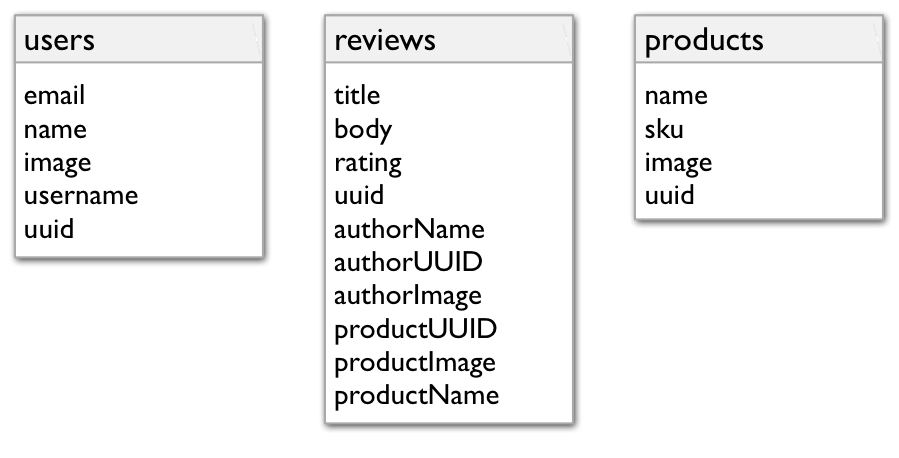Click the authorUUID field

(x=409, y=262)
